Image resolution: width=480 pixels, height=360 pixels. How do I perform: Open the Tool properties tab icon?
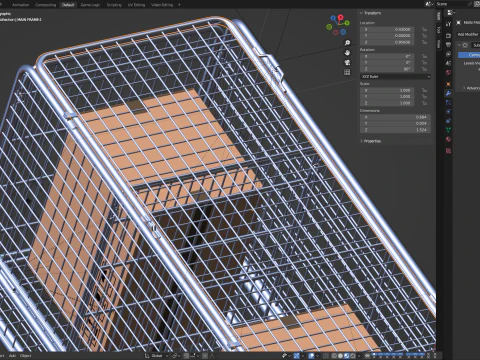click(x=448, y=24)
